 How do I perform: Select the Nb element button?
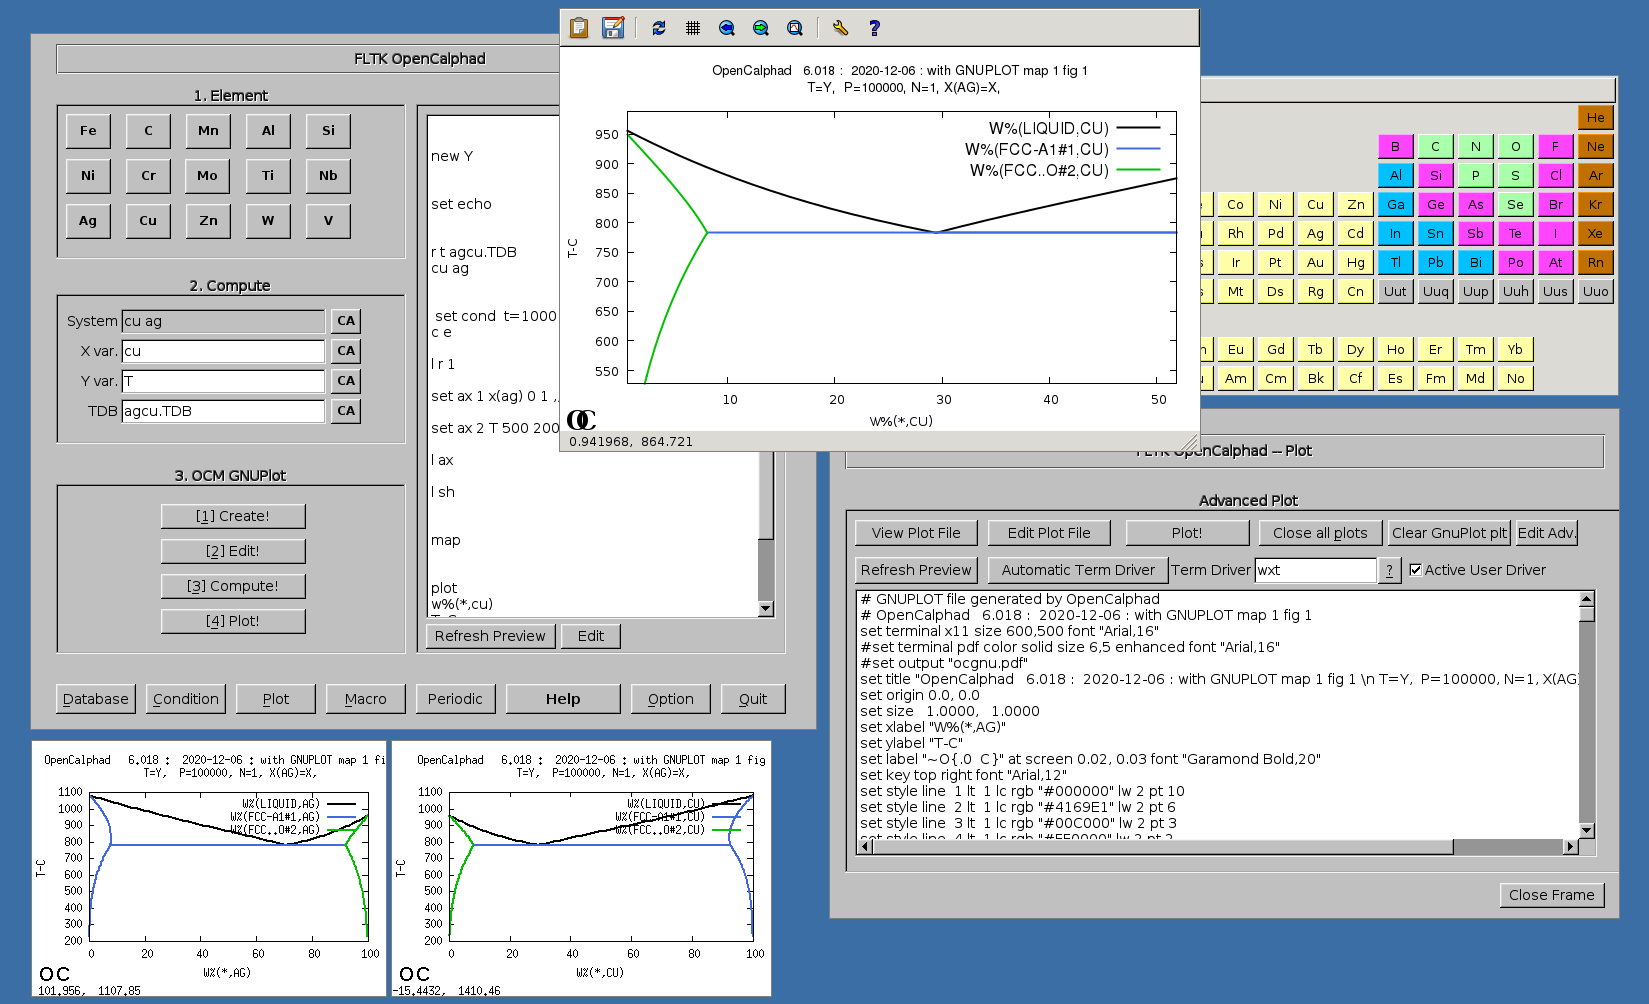328,176
